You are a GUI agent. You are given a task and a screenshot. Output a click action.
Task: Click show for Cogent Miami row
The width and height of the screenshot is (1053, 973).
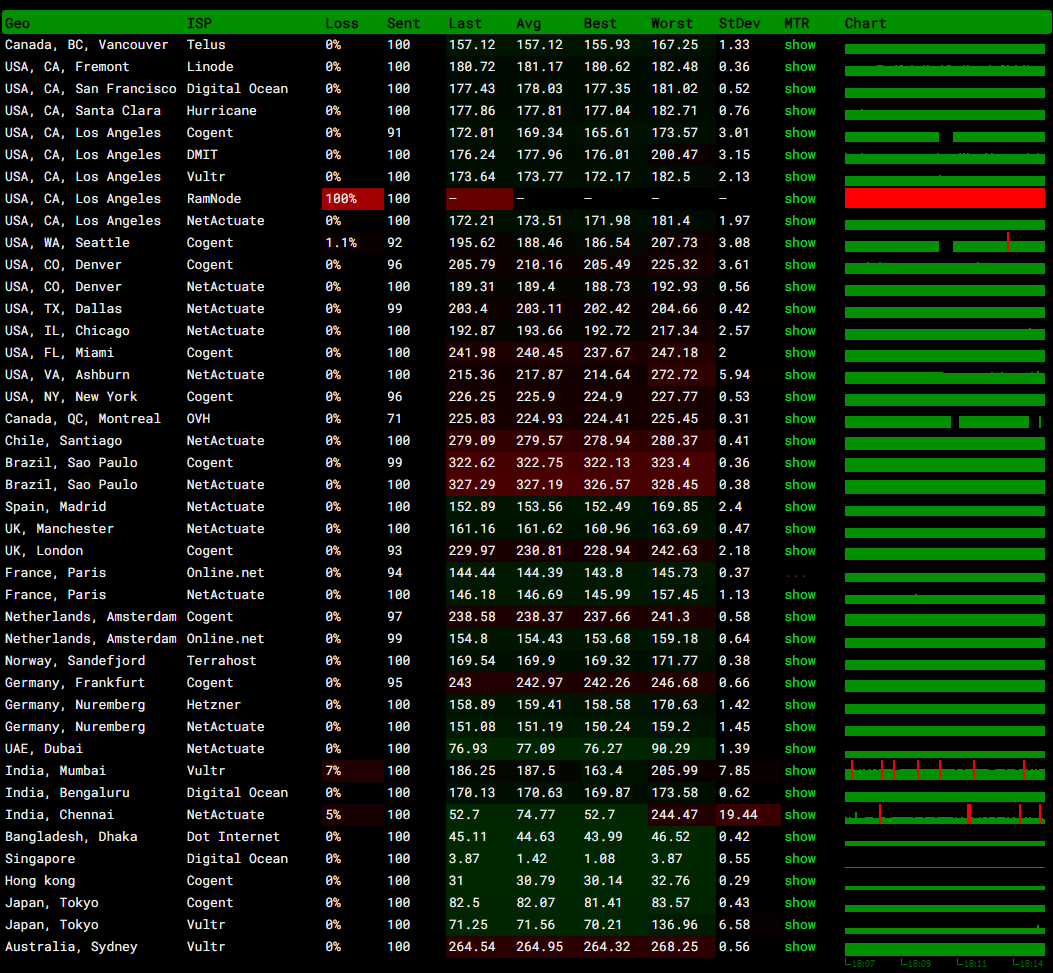pos(800,353)
